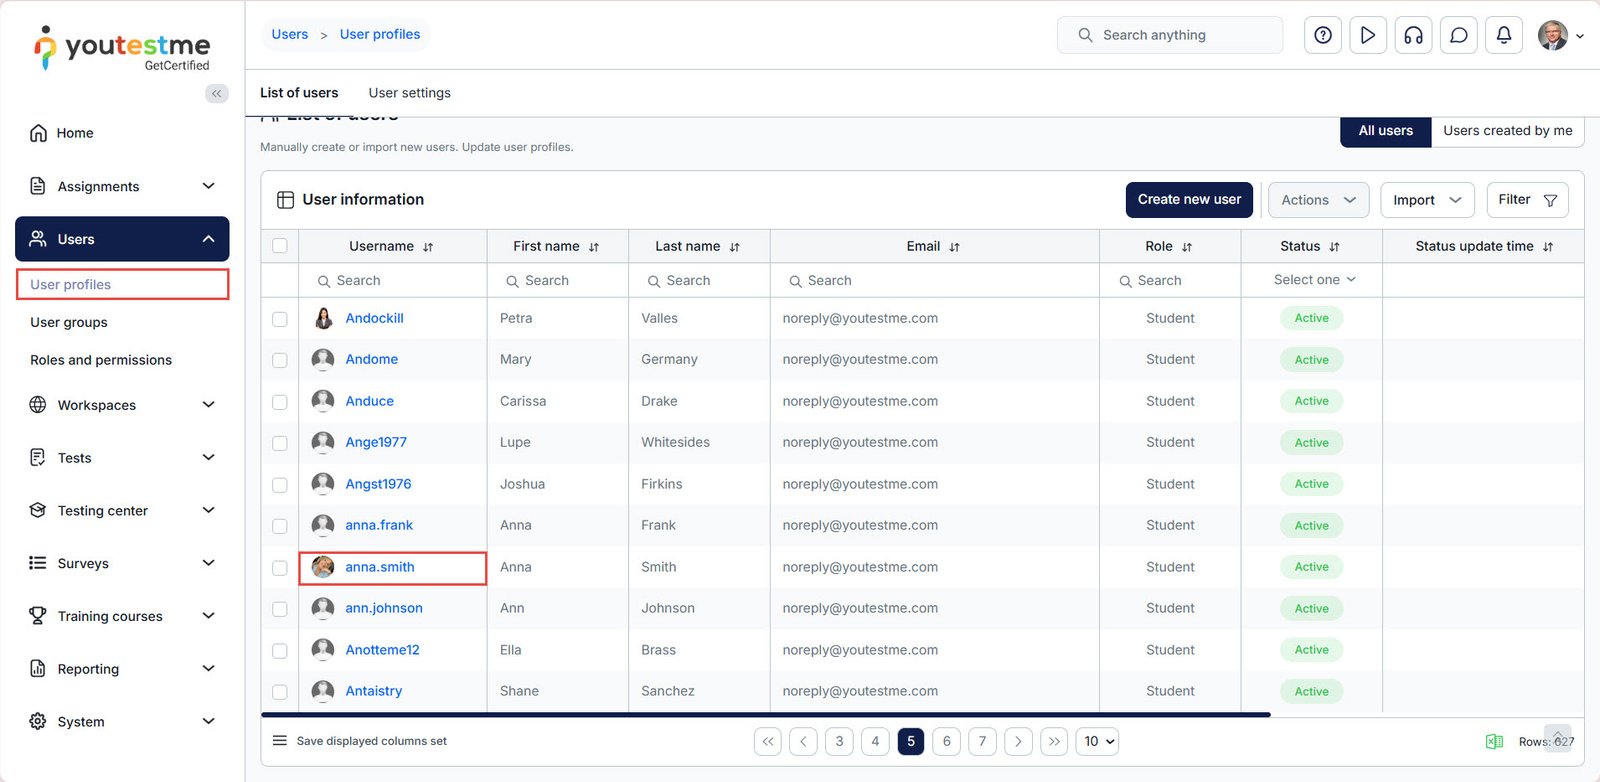
Task: Open Roles and permissions menu item
Action: coord(101,360)
